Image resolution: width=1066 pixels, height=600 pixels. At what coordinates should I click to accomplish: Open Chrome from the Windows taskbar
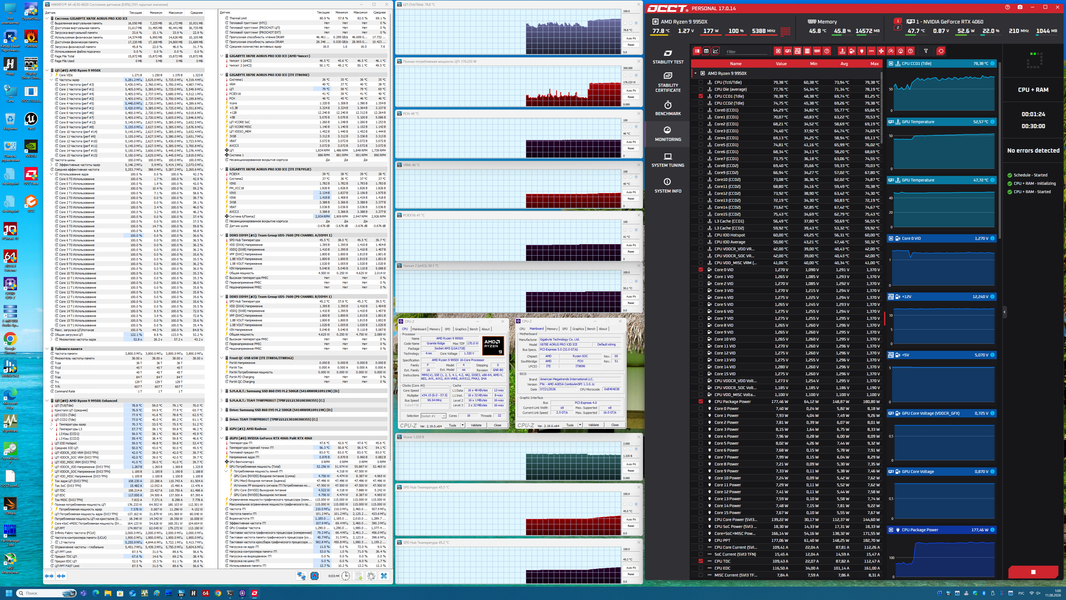pos(218,593)
